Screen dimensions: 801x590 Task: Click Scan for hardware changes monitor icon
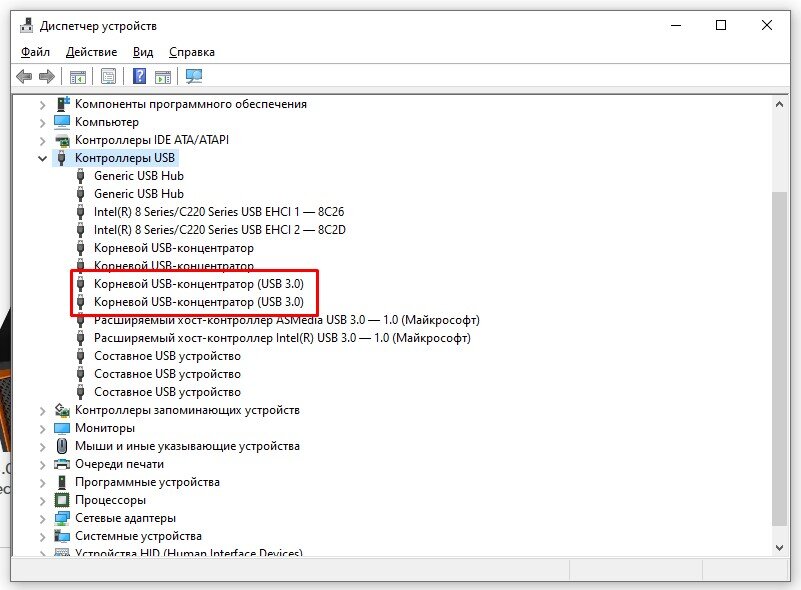194,77
